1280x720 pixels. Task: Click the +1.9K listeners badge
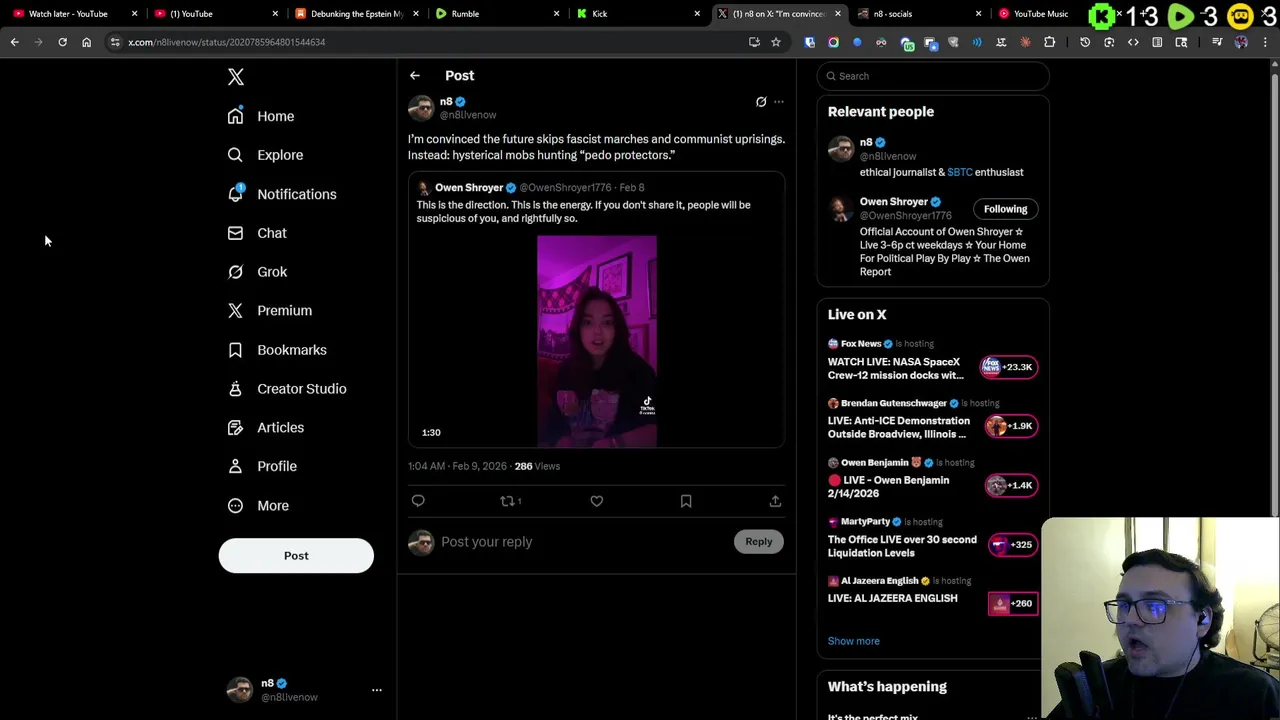coord(1011,426)
